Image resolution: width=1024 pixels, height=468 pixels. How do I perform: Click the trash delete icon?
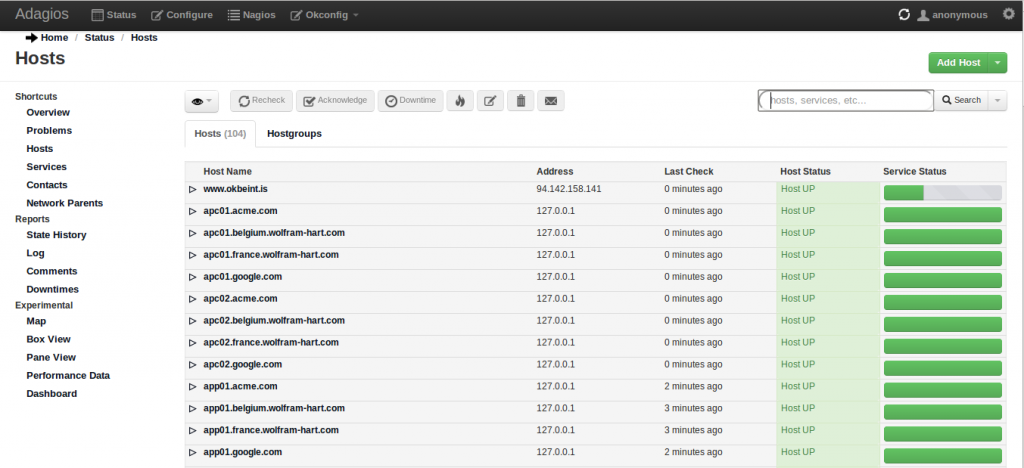click(x=520, y=101)
